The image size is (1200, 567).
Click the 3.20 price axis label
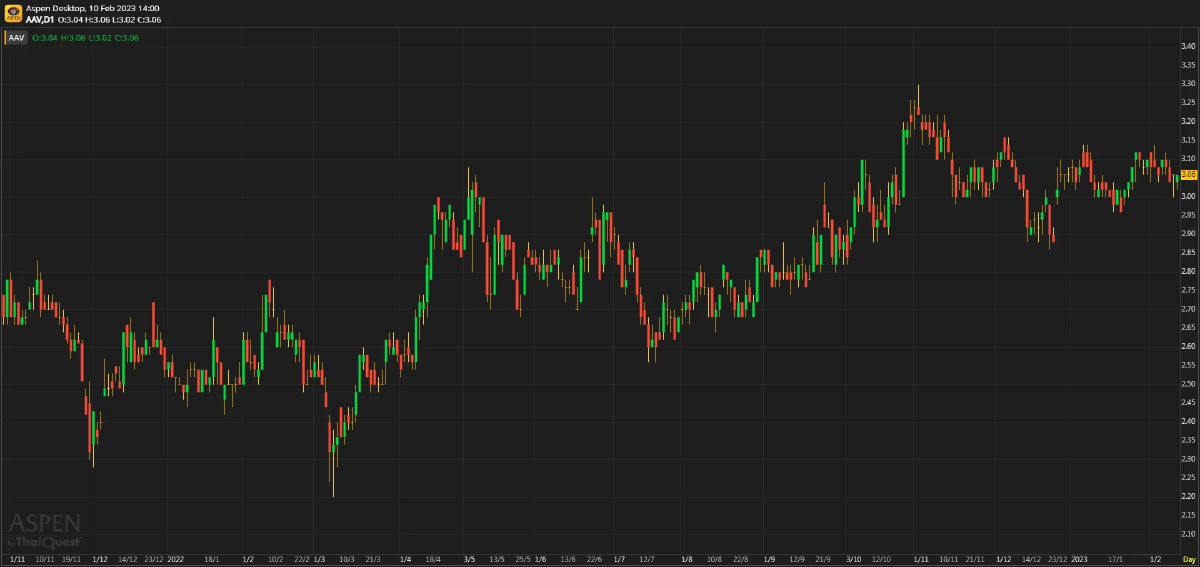click(x=1189, y=121)
